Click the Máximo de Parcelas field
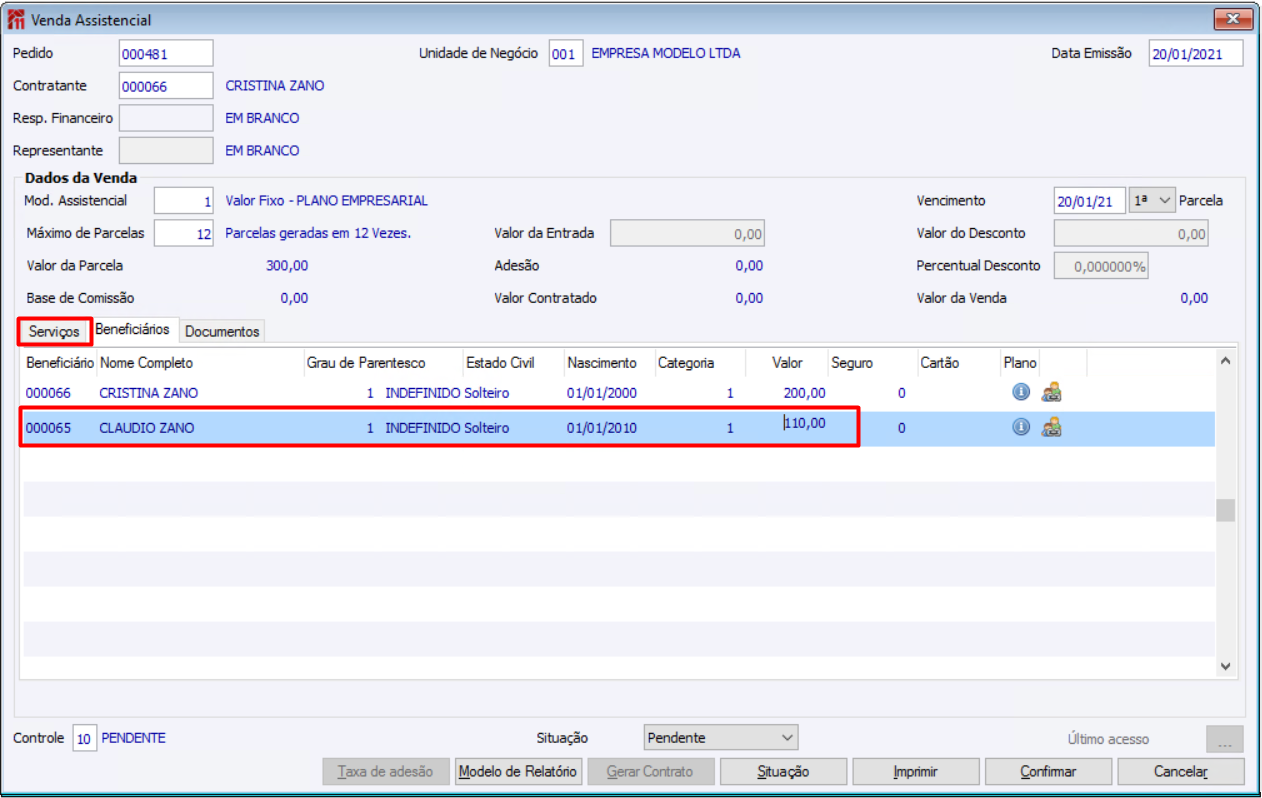Viewport: 1262px width, 798px height. pos(184,233)
